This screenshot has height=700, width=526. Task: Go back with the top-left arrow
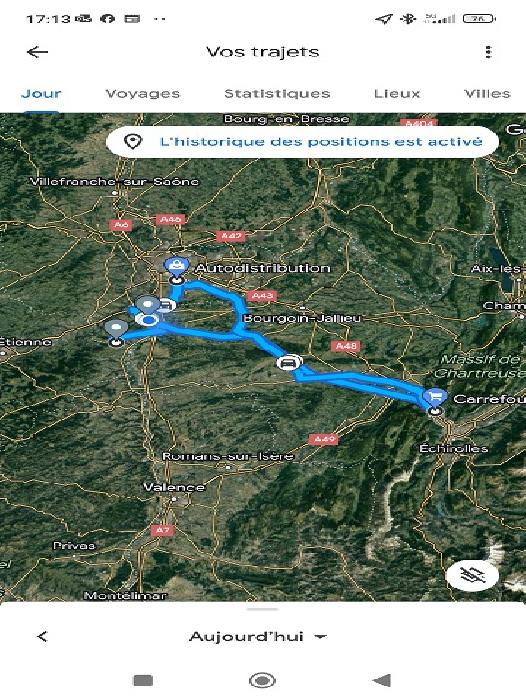[x=37, y=52]
